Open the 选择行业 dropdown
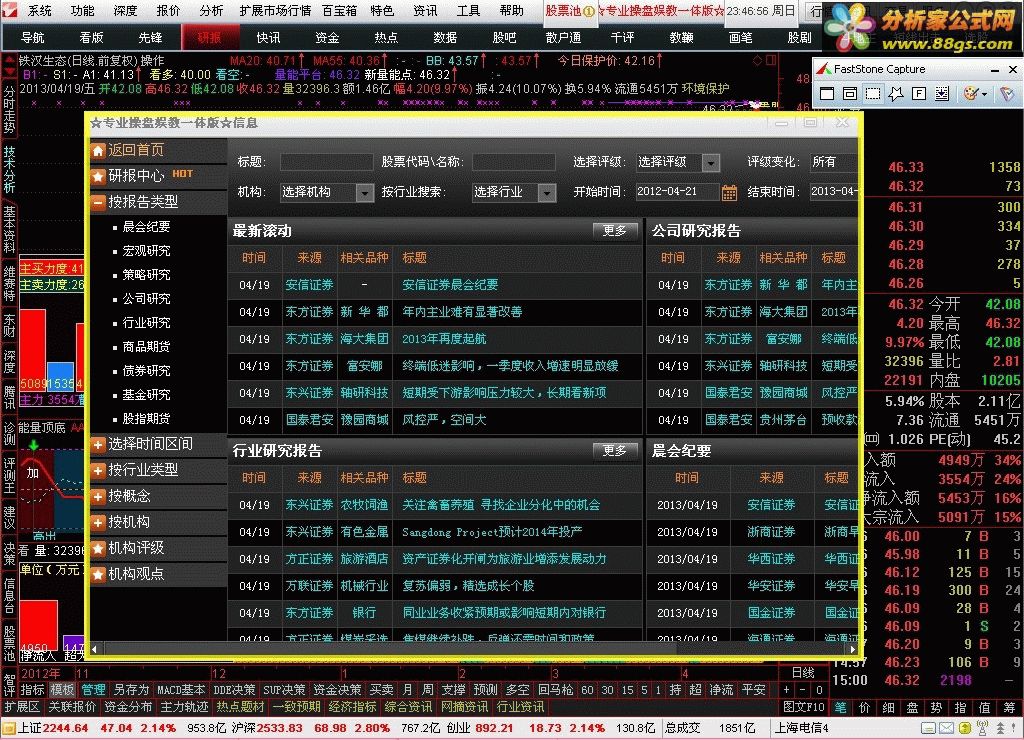 click(547, 192)
